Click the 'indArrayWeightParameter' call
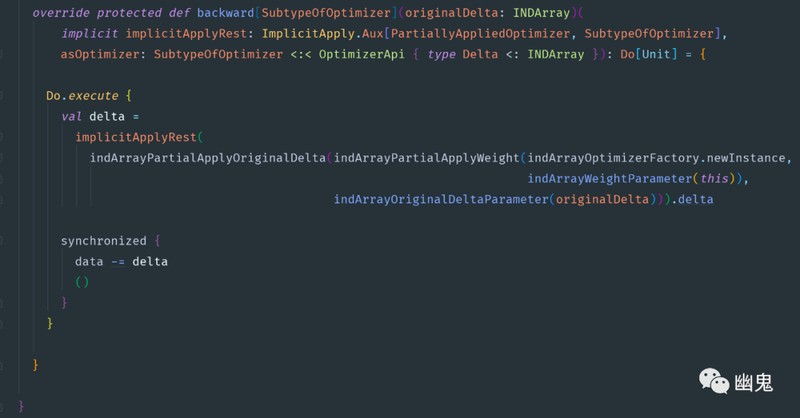The image size is (800, 418). (x=610, y=179)
